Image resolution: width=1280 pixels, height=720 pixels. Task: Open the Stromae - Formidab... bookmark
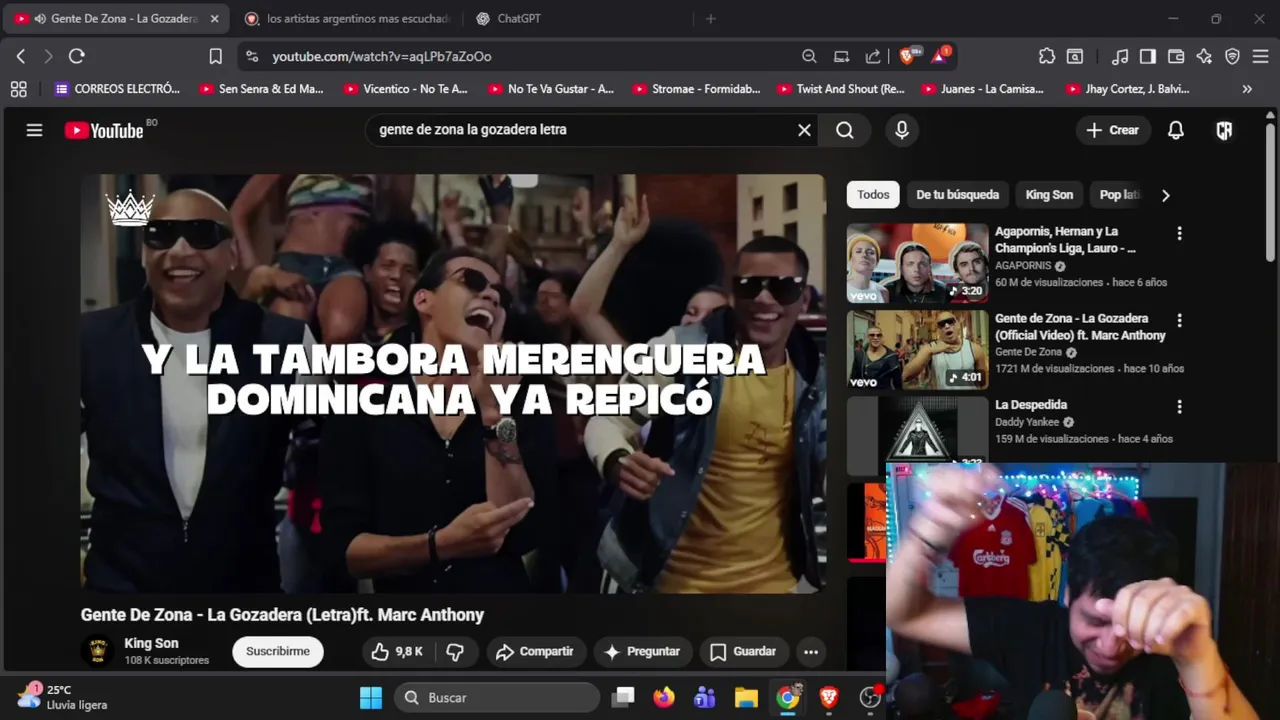point(697,89)
